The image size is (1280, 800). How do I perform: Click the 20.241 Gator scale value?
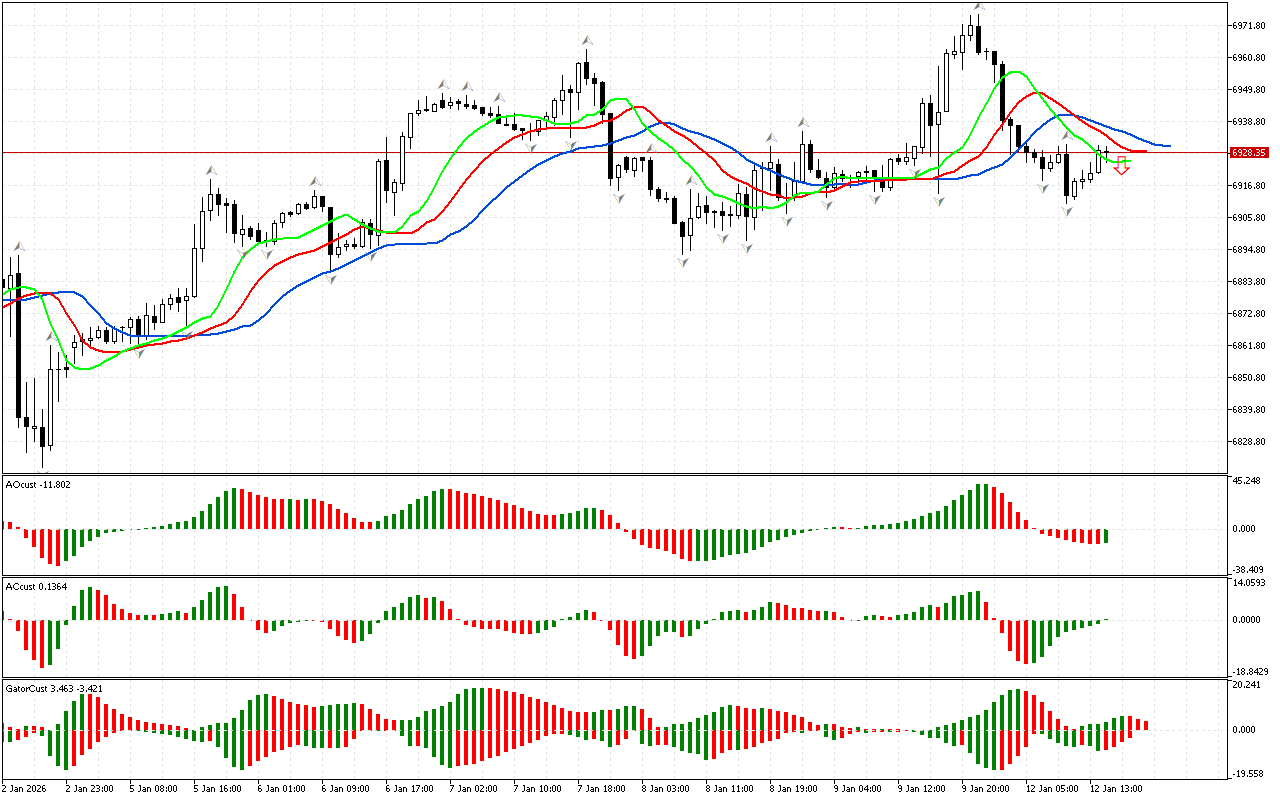tap(1248, 685)
